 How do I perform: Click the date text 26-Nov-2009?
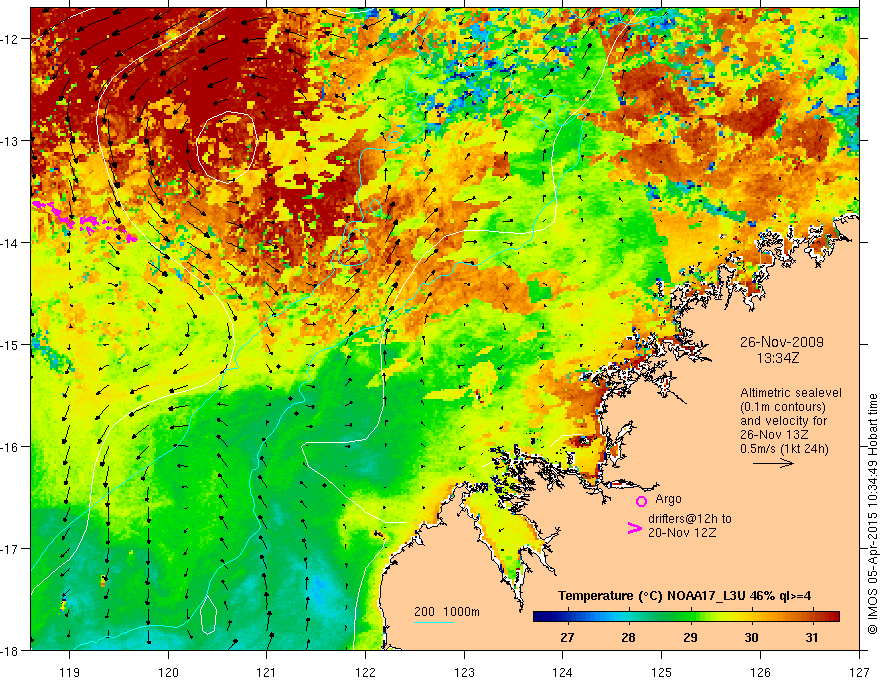click(x=781, y=342)
